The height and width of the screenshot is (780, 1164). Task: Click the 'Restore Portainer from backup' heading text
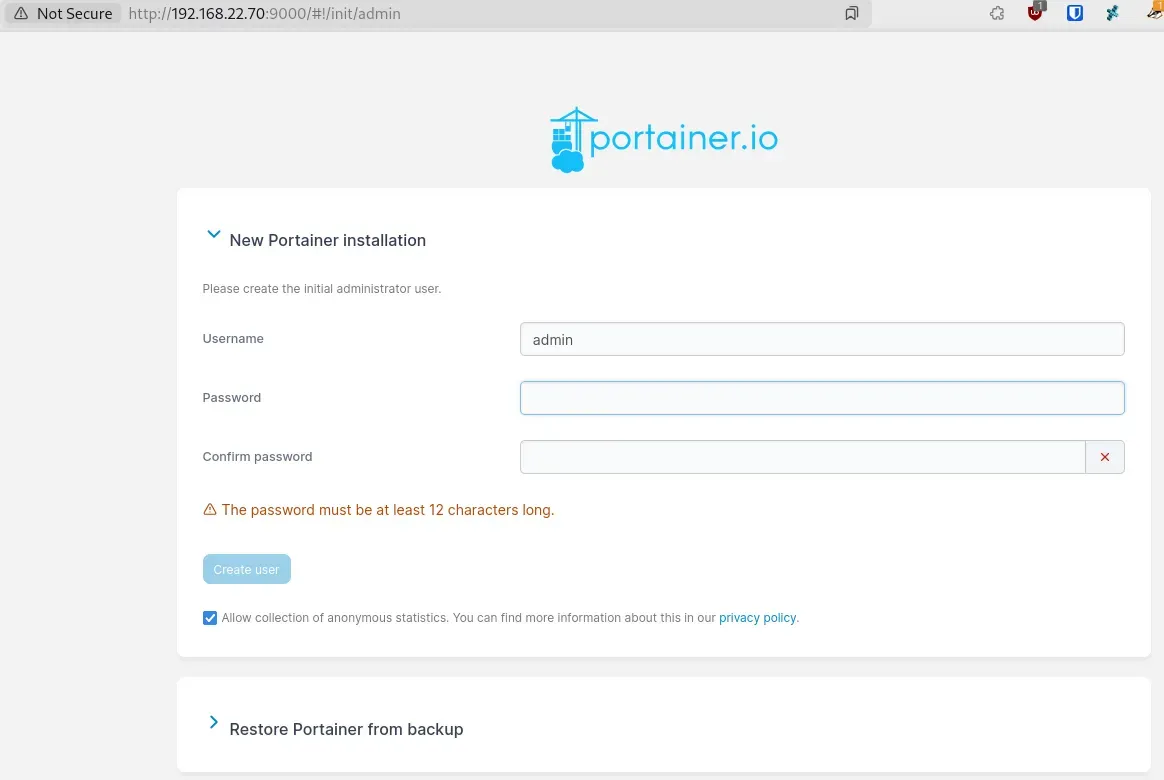tap(346, 730)
